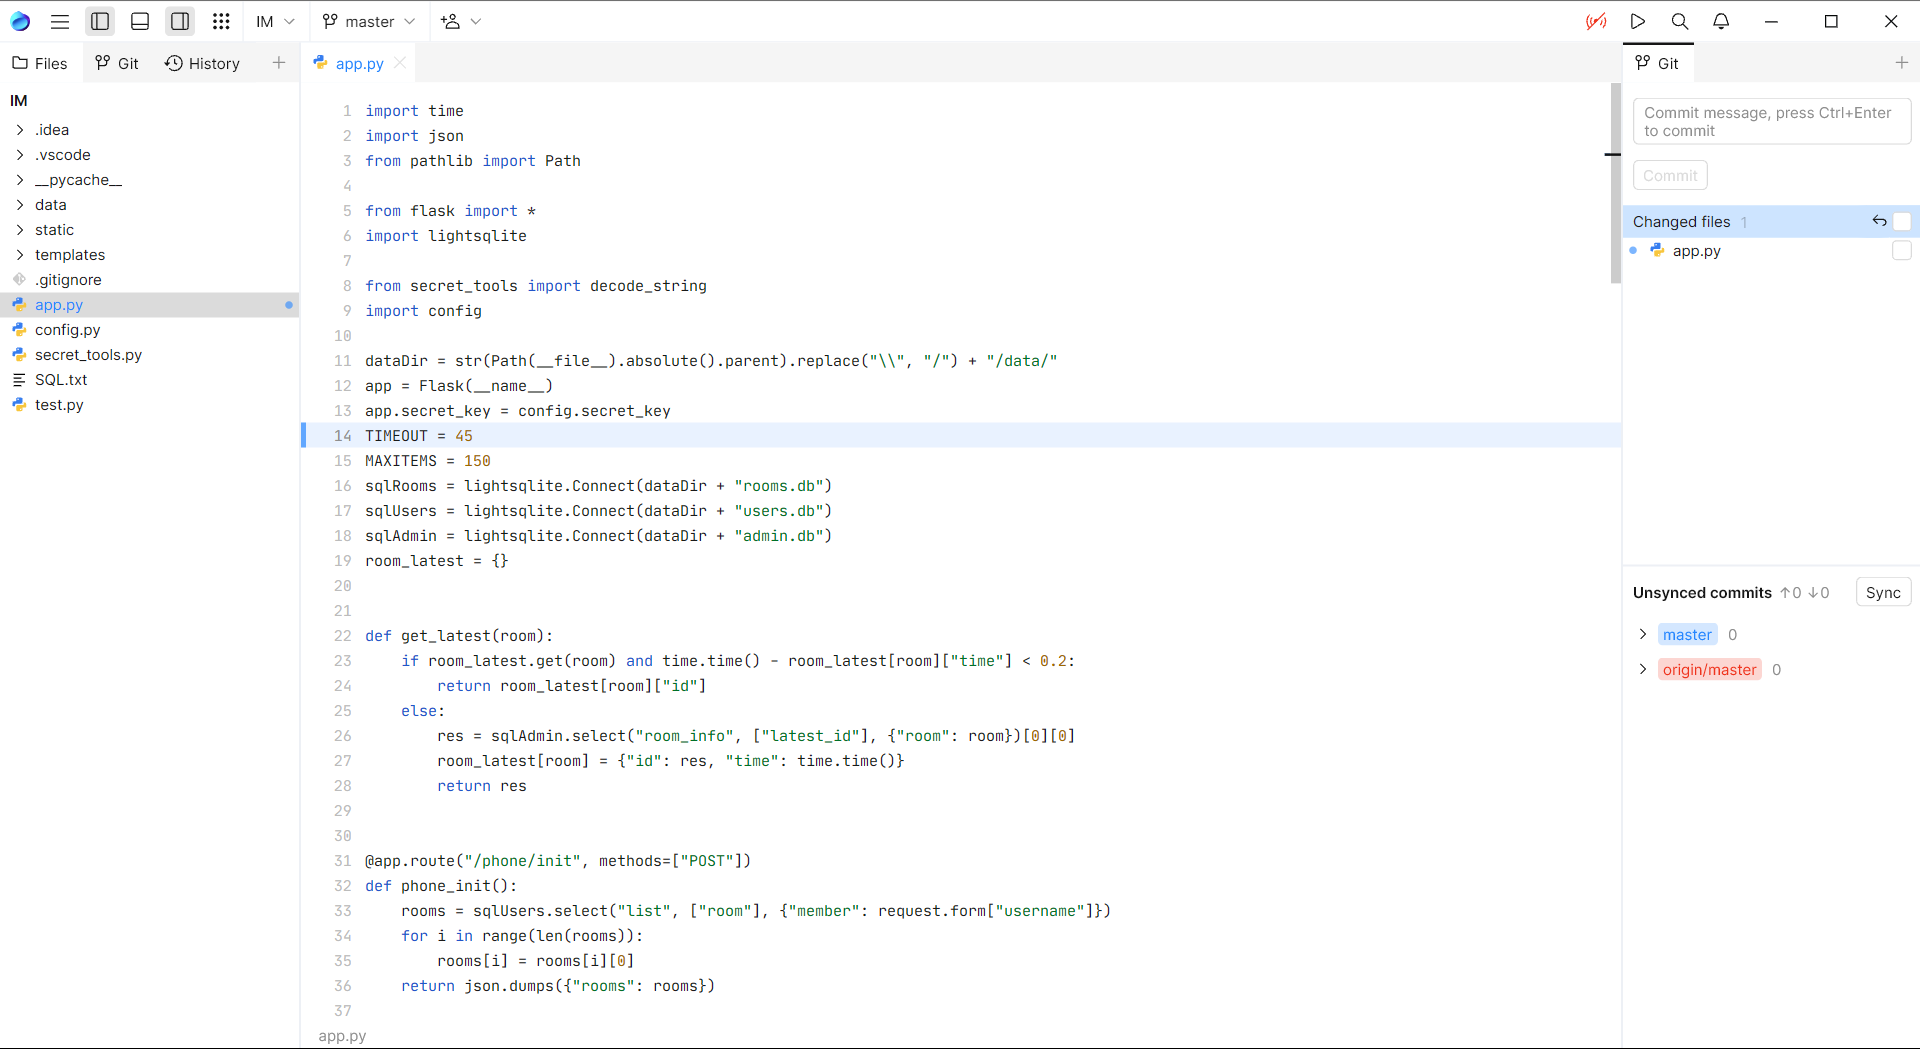Open the grid apps launcher icon

point(221,21)
